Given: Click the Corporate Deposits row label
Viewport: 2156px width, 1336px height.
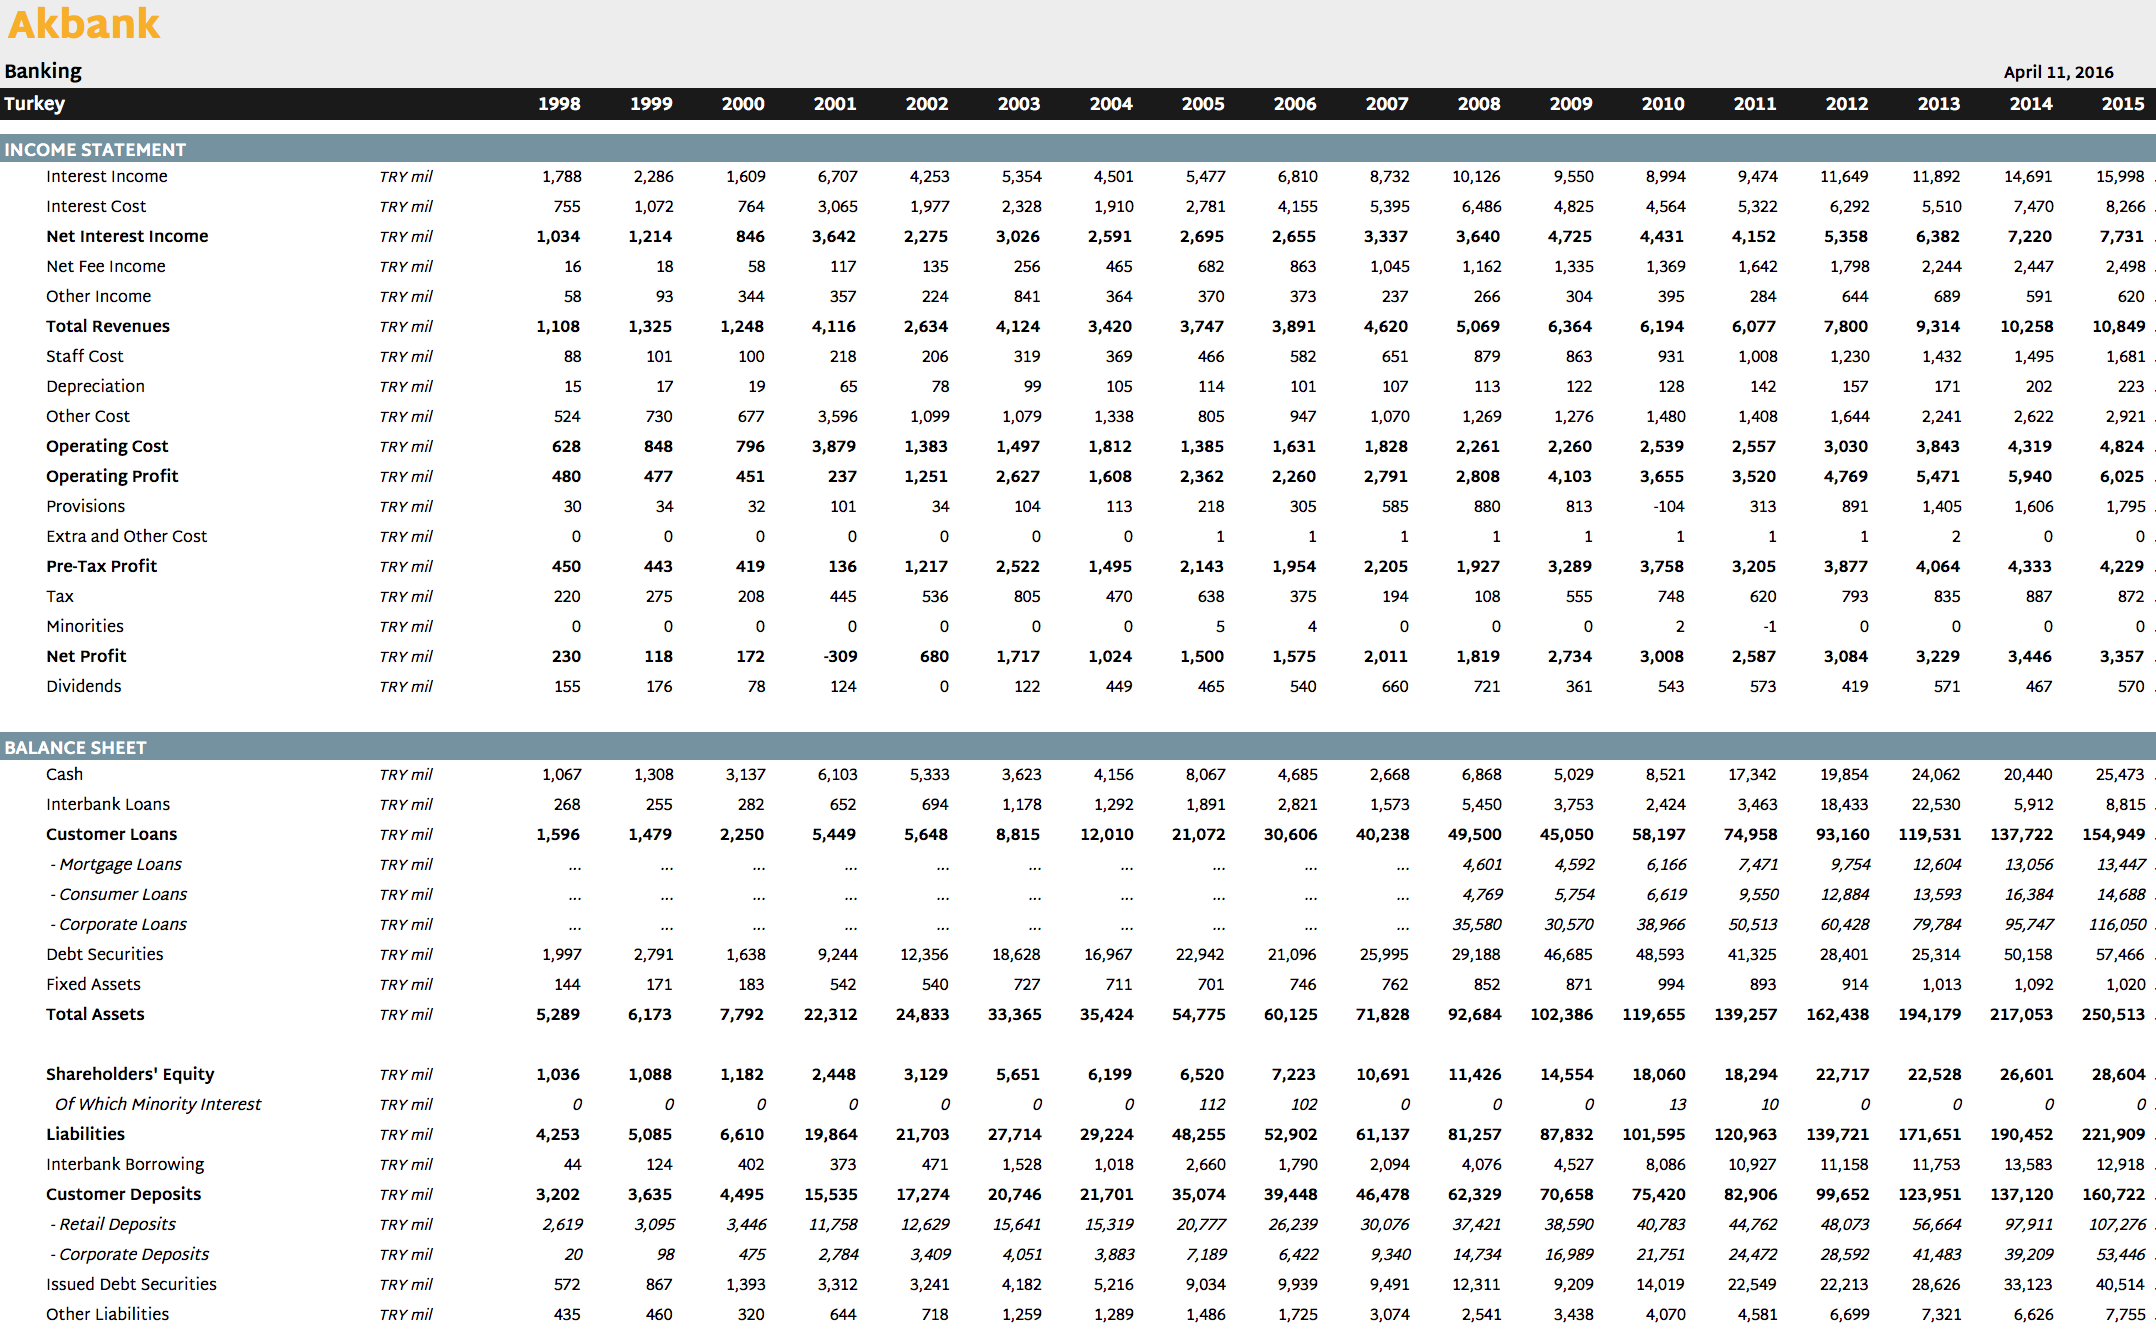Looking at the screenshot, I should [130, 1254].
